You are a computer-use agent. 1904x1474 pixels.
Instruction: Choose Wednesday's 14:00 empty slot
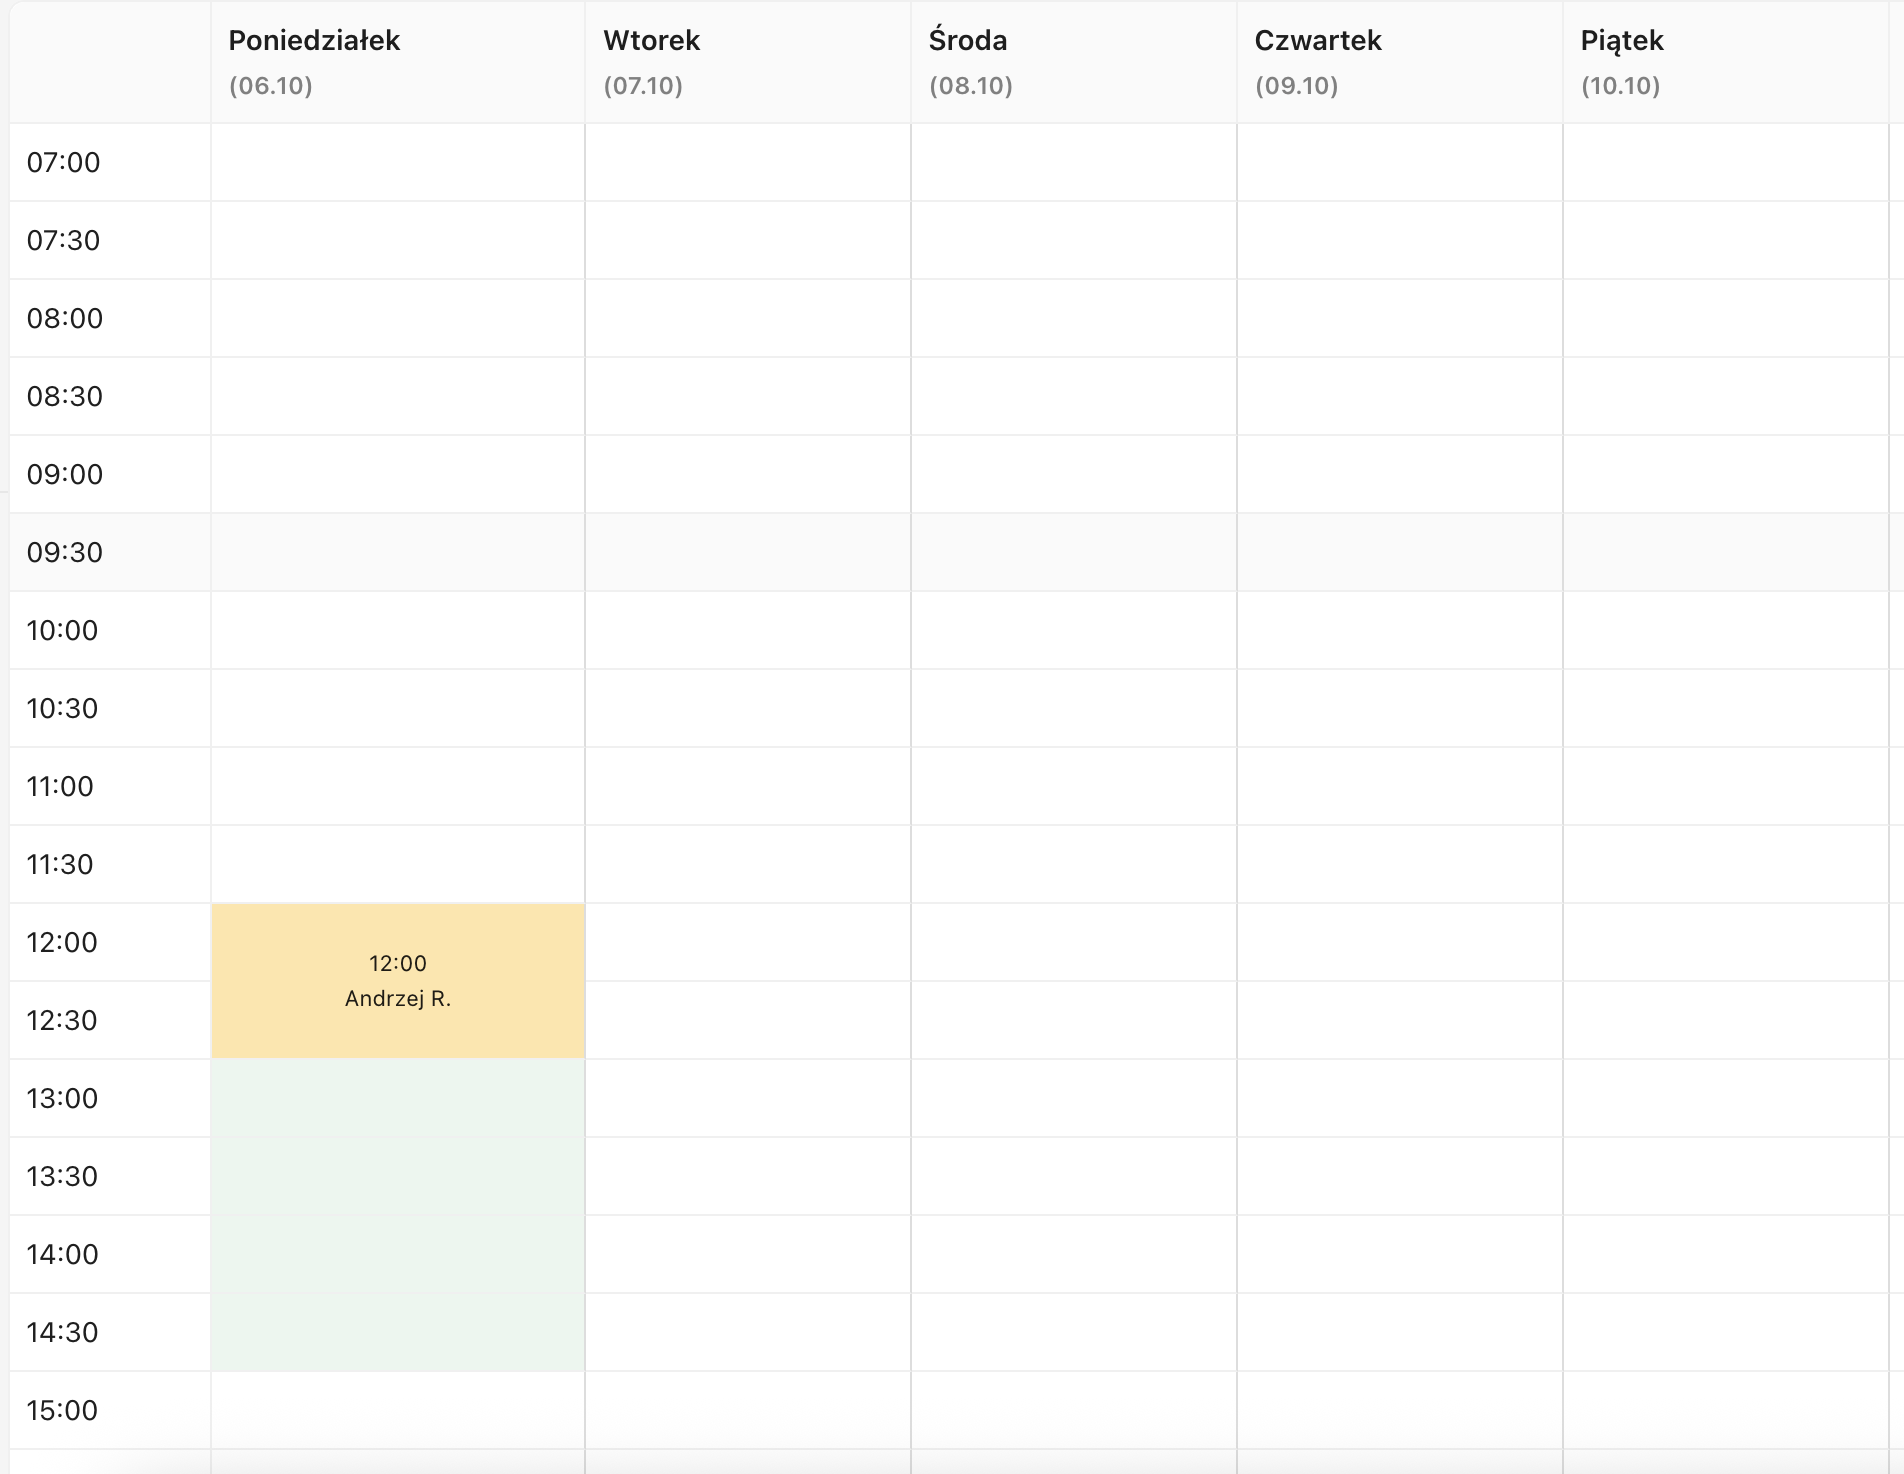tap(1074, 1254)
